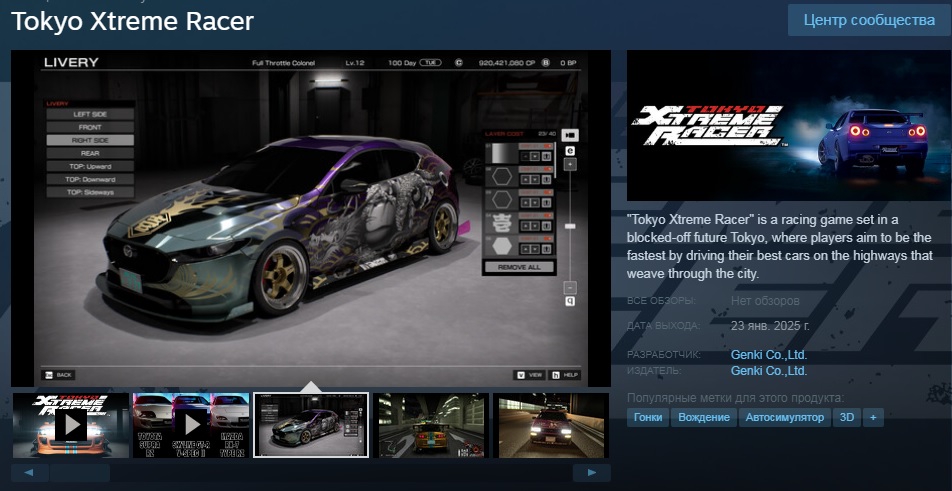This screenshot has height=491, width=952.
Task: Click the q key icon below the slider
Action: click(x=570, y=301)
